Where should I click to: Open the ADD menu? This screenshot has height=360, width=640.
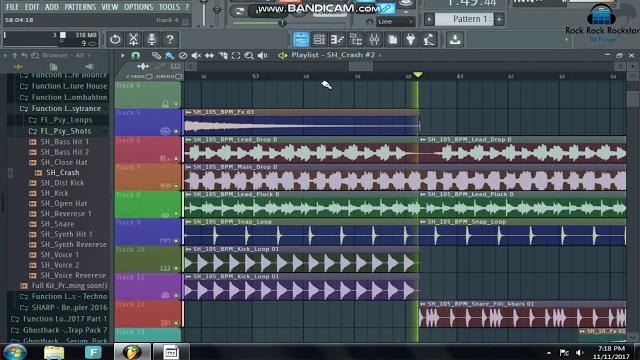tap(52, 7)
